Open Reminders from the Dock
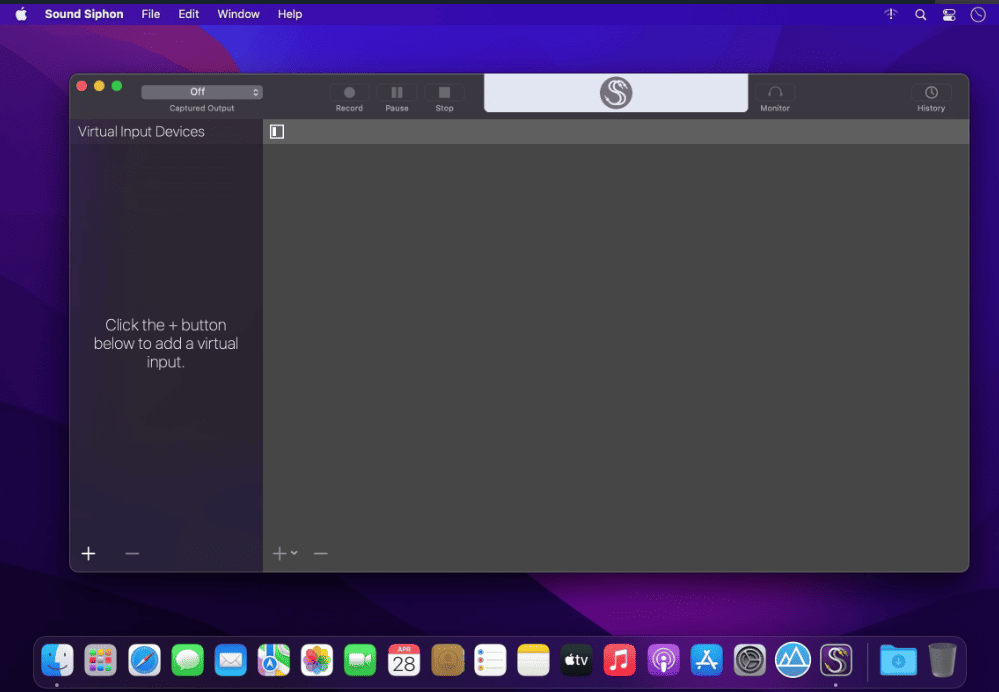999x692 pixels. point(490,660)
